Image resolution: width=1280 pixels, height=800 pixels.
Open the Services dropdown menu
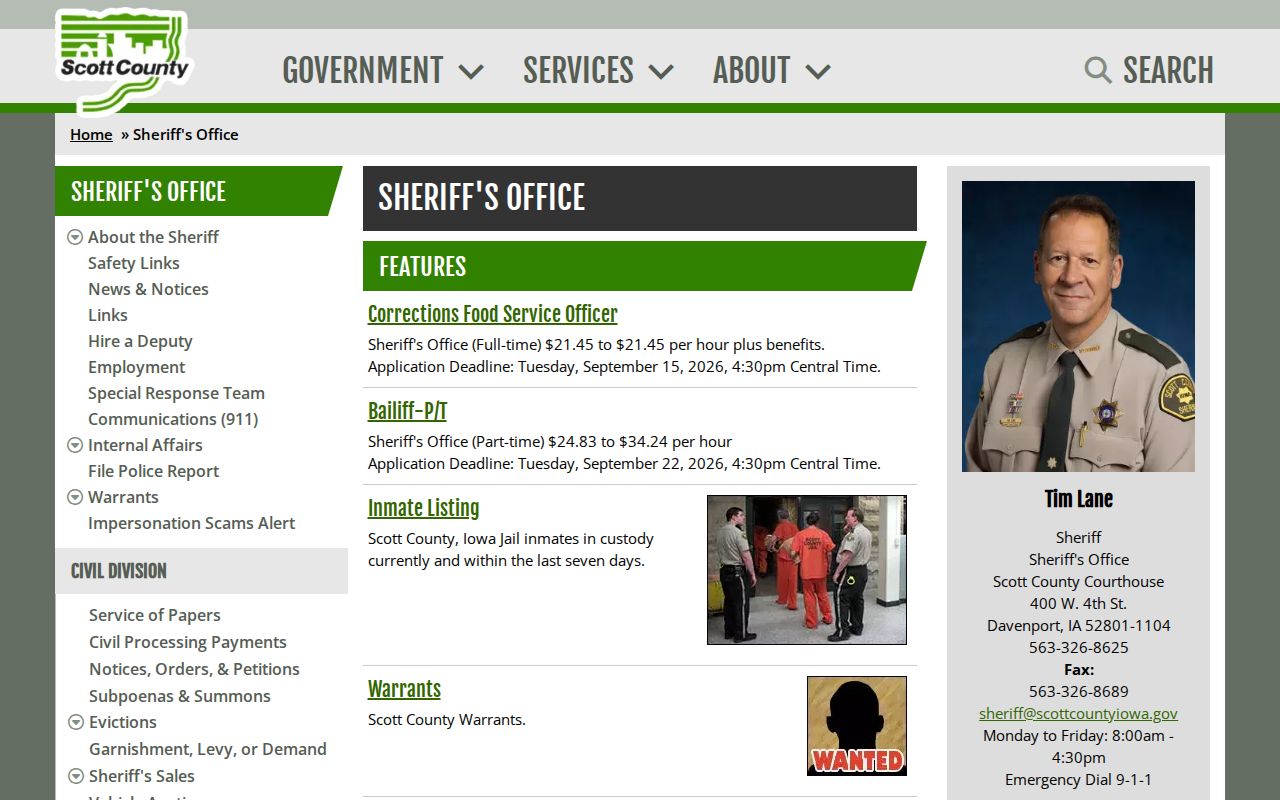tap(598, 70)
